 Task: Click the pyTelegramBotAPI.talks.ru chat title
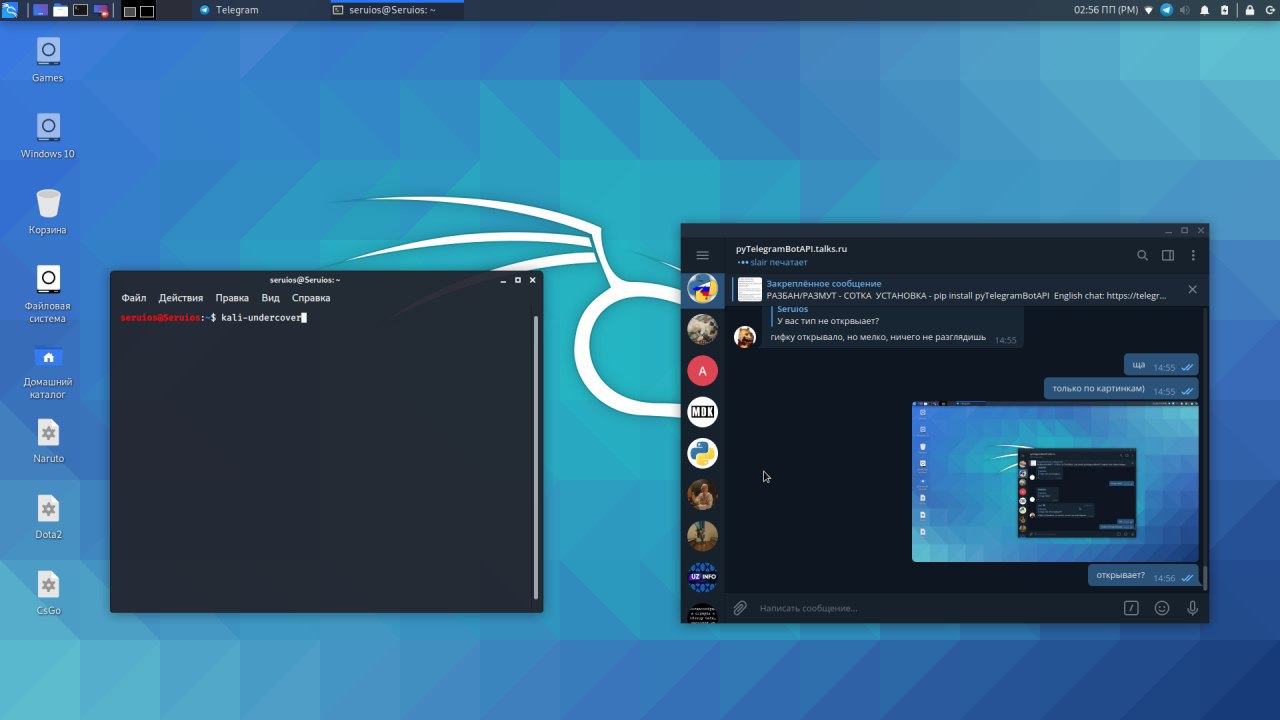[791, 248]
